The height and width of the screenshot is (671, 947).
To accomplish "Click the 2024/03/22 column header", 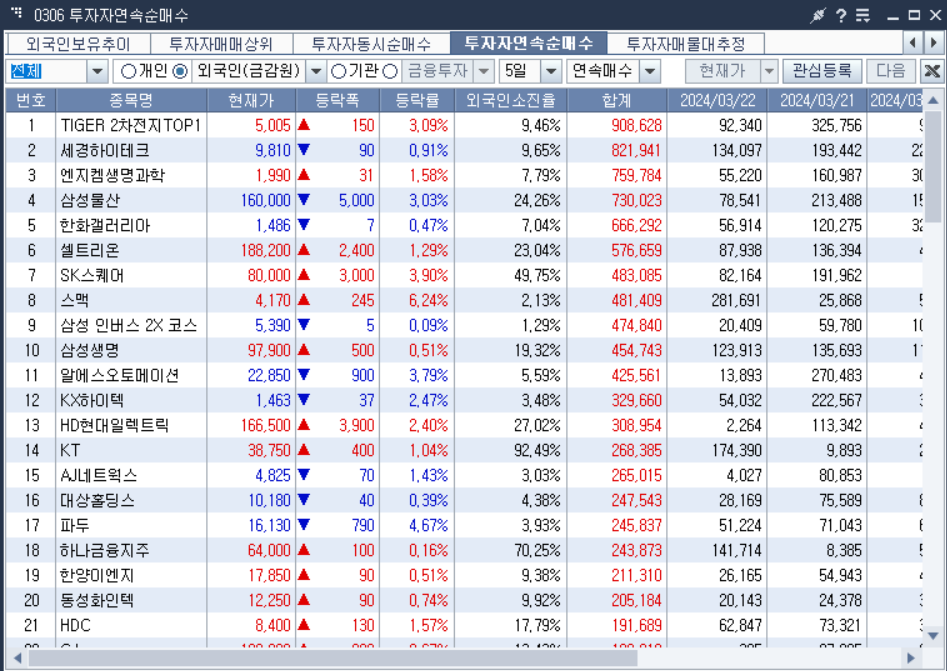I will pyautogui.click(x=717, y=100).
